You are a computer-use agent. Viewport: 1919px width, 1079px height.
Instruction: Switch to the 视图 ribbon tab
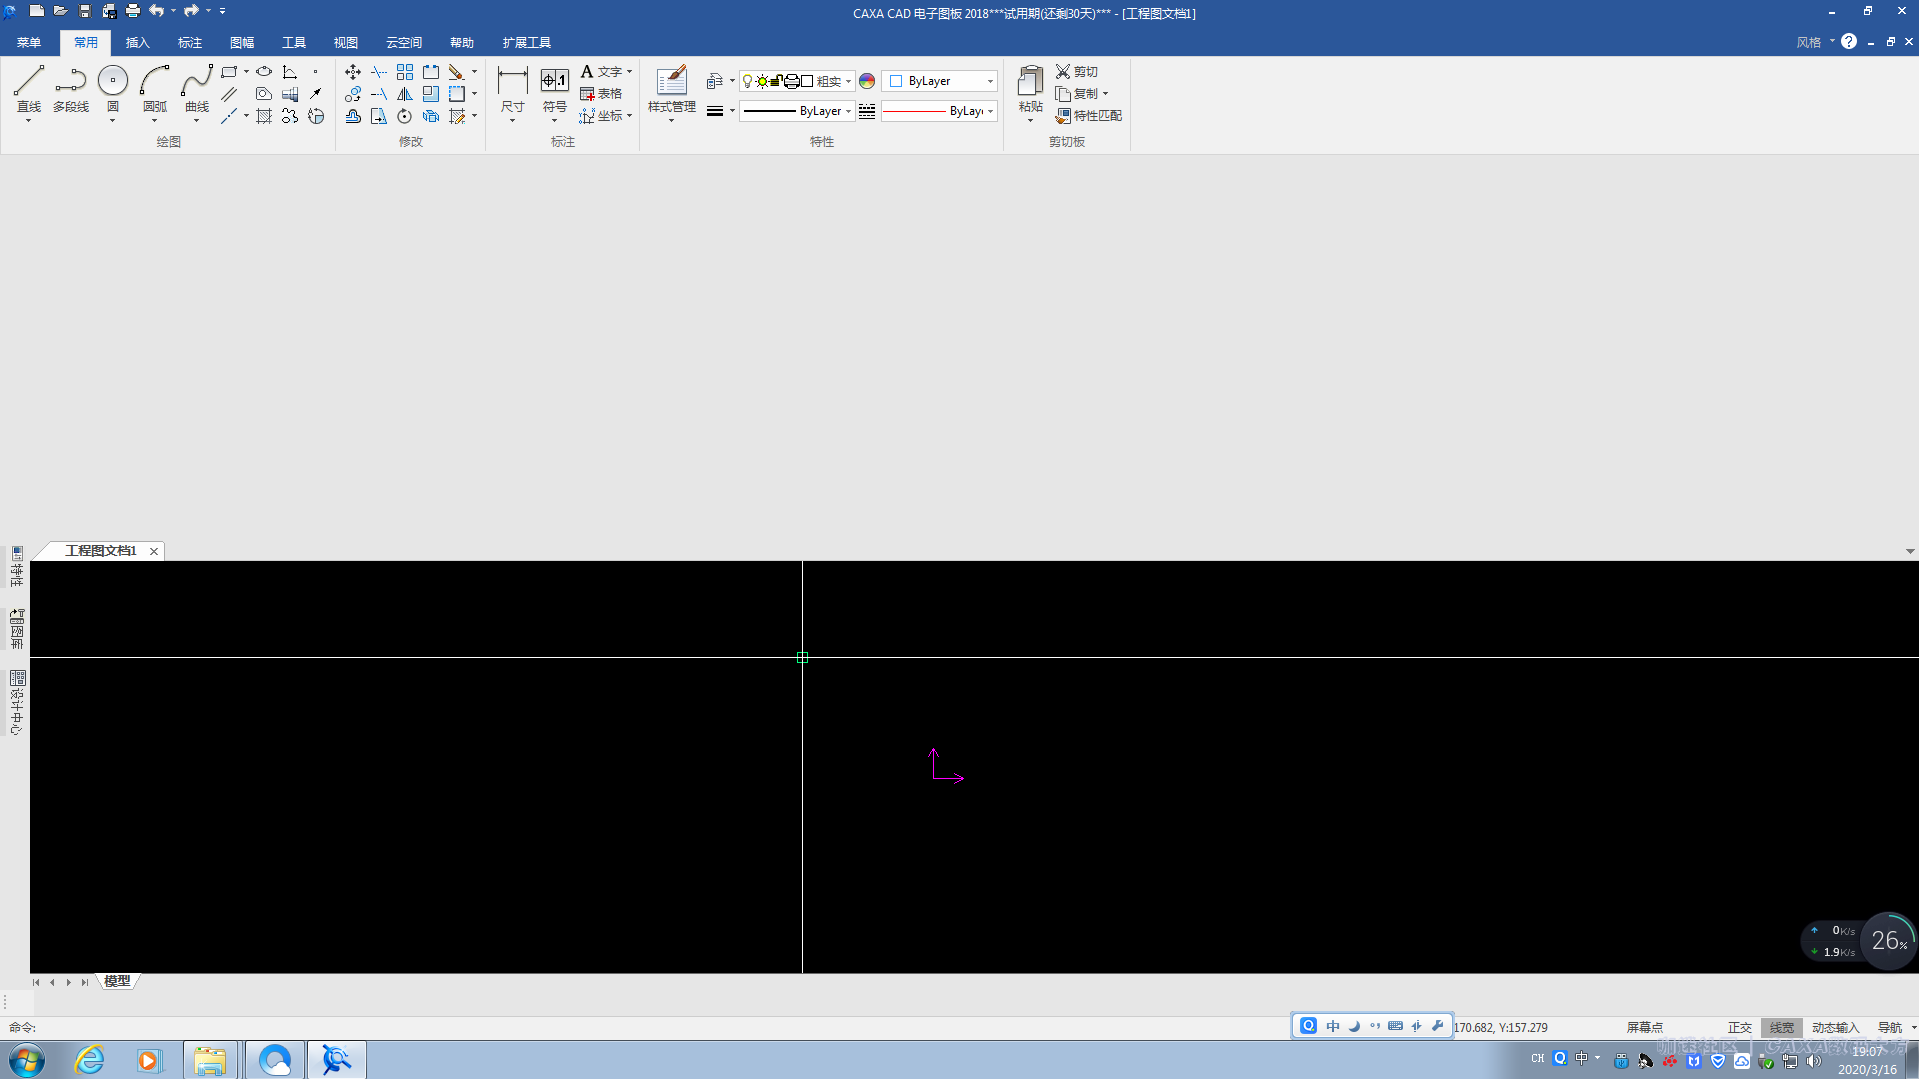pos(346,42)
